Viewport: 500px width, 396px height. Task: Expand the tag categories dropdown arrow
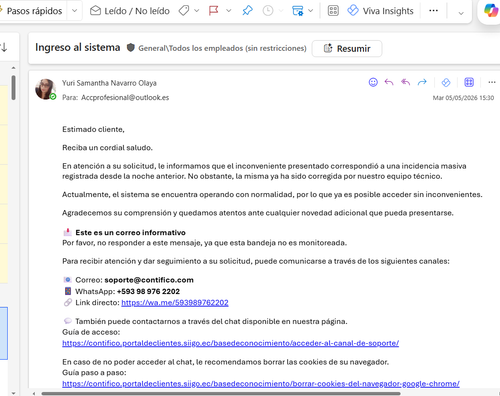pyautogui.click(x=197, y=11)
